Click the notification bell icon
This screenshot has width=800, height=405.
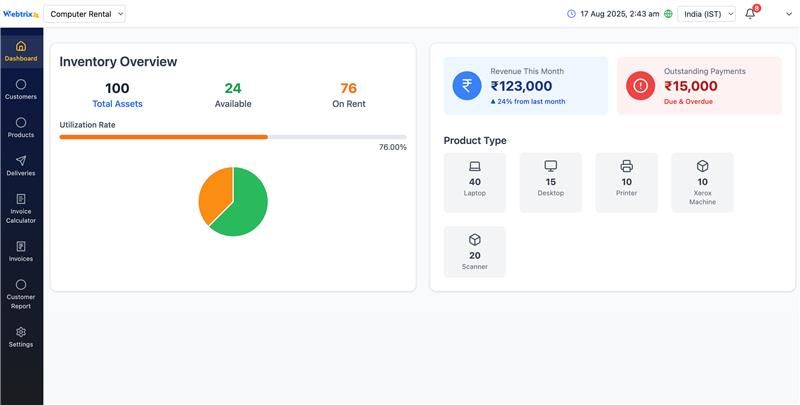[x=750, y=14]
